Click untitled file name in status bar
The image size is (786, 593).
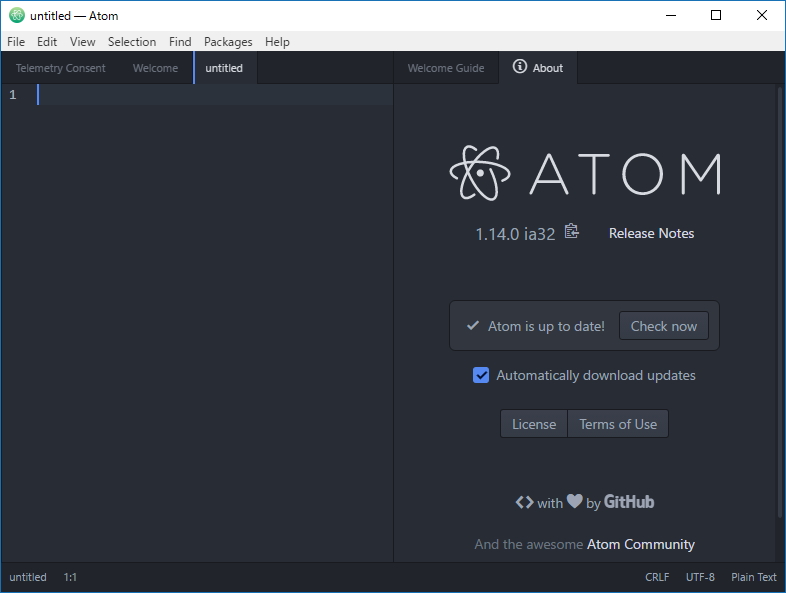[28, 577]
